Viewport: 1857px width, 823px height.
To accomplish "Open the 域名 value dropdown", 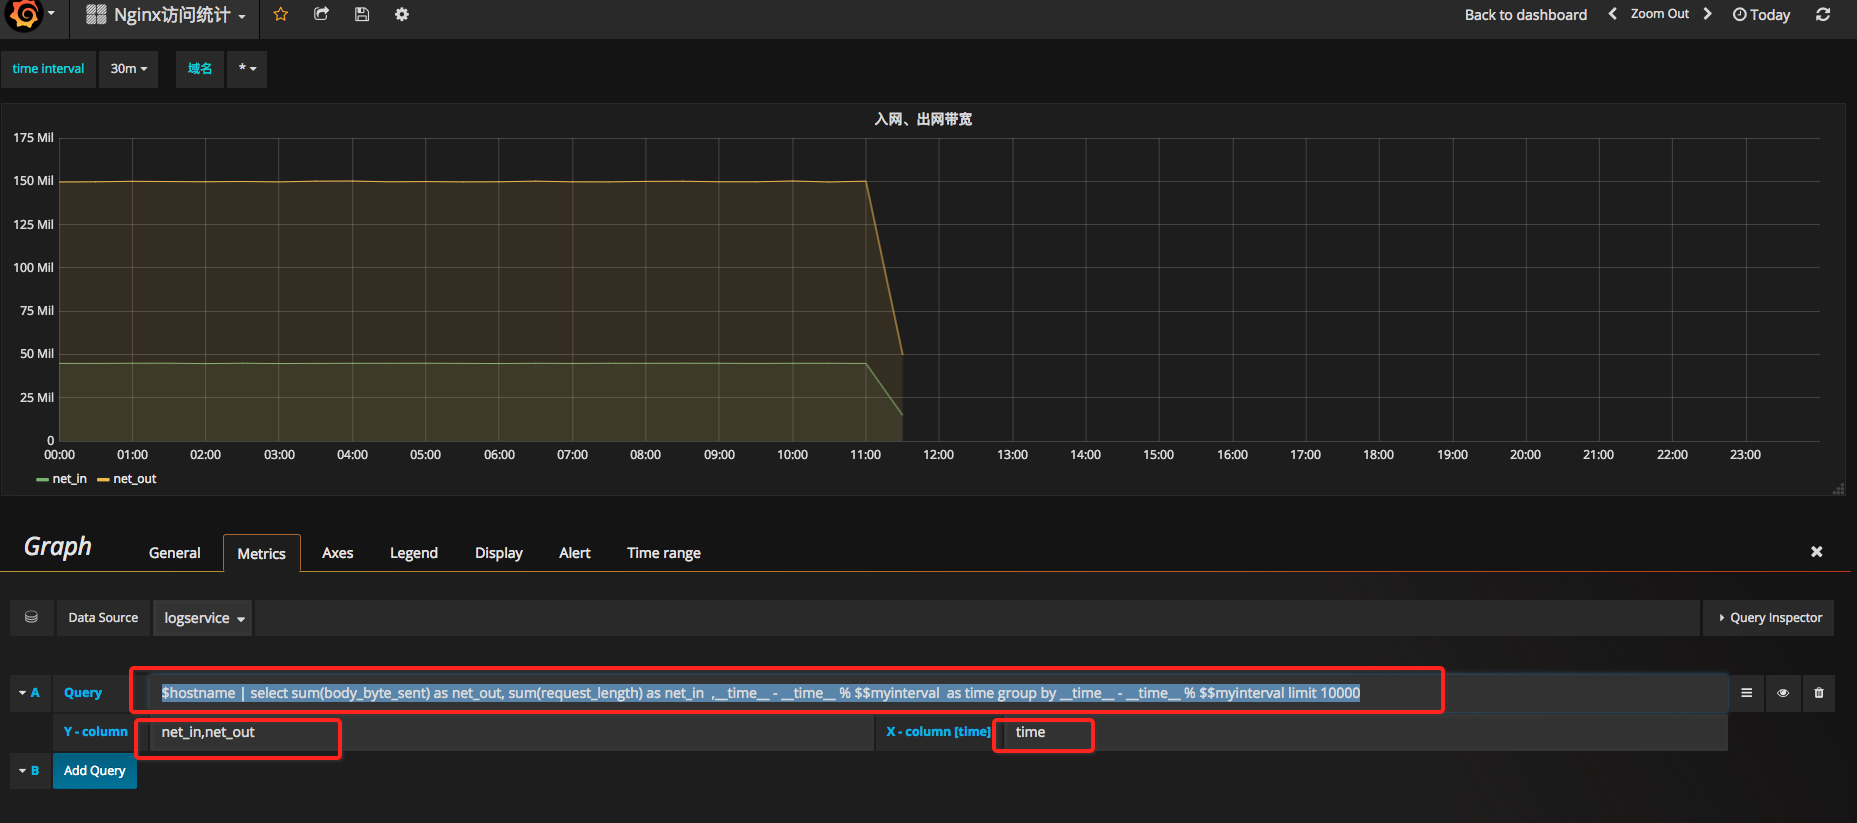I will click(x=247, y=69).
